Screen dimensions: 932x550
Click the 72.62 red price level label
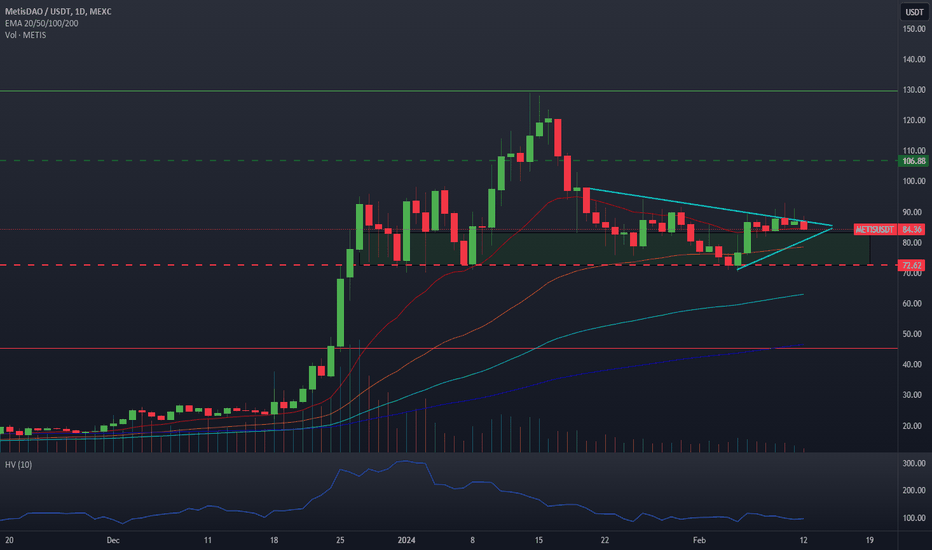(911, 265)
